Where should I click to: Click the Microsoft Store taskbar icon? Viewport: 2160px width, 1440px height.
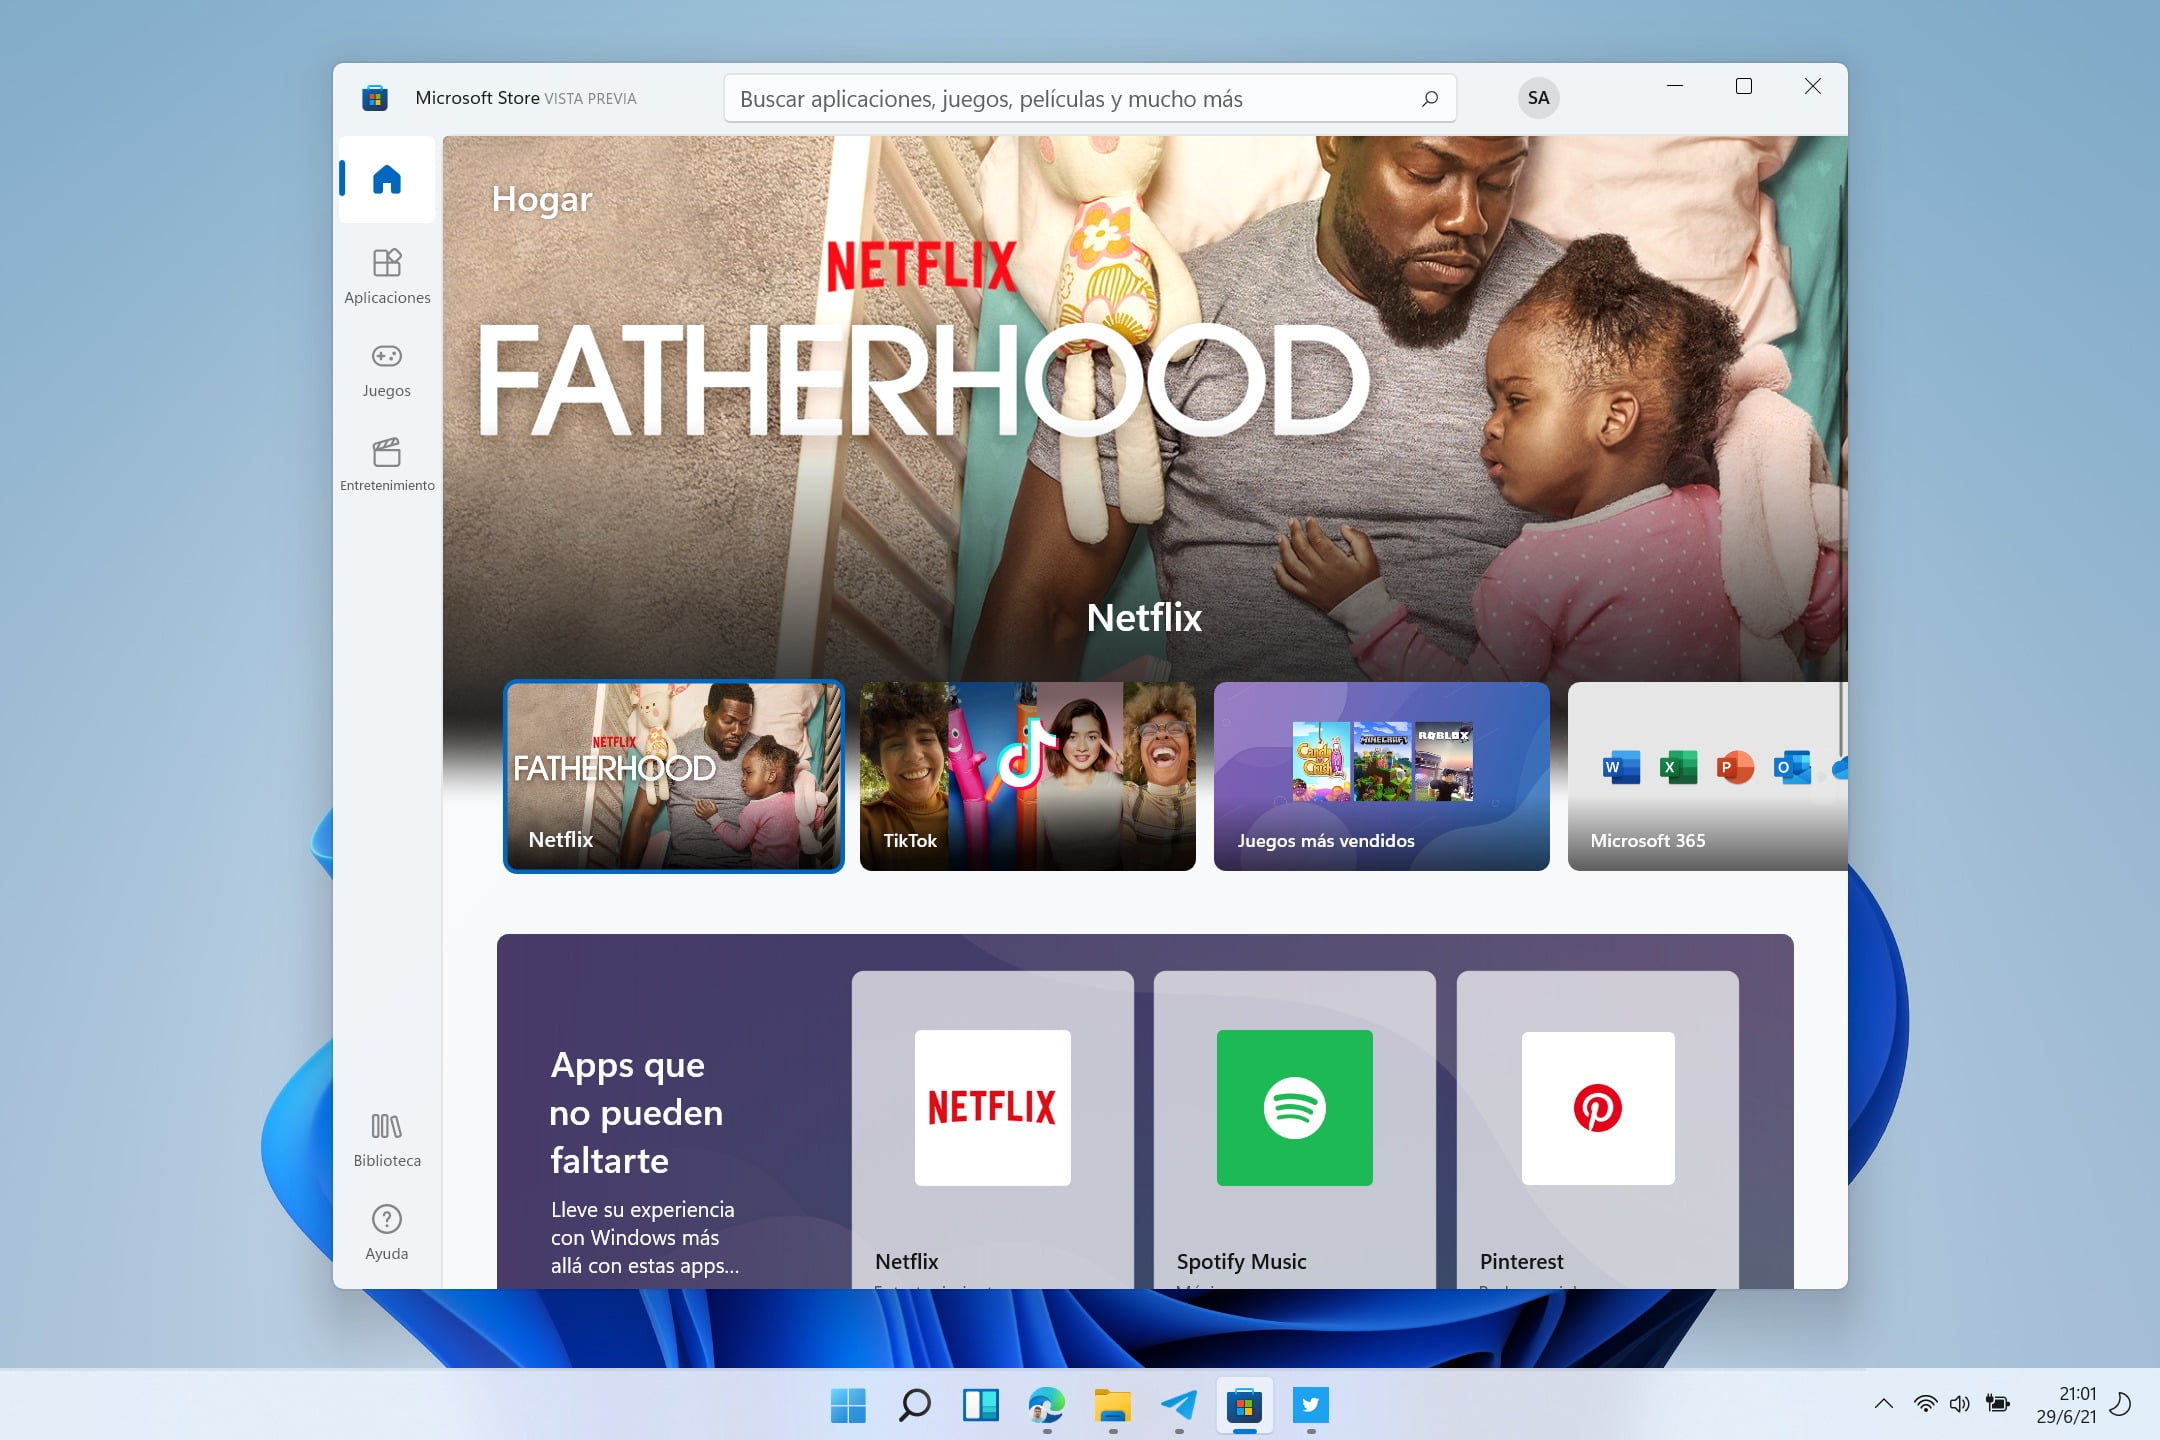(x=1244, y=1405)
